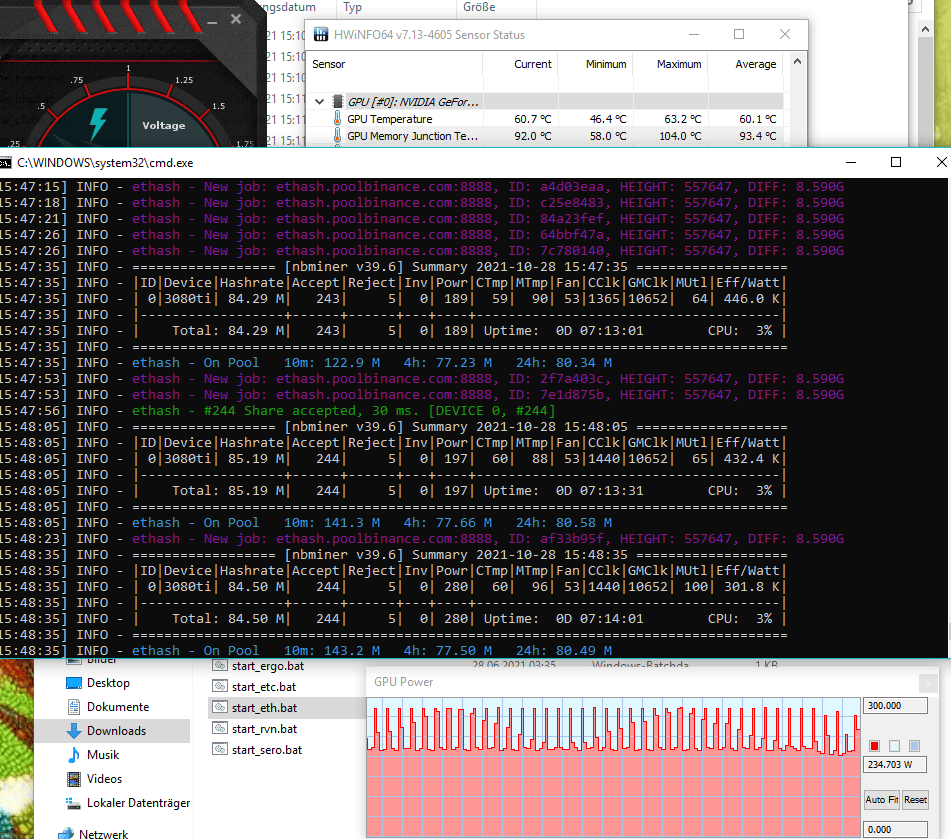
Task: Click the GPU chip icon in HWiNFO sensor list
Action: 338,102
